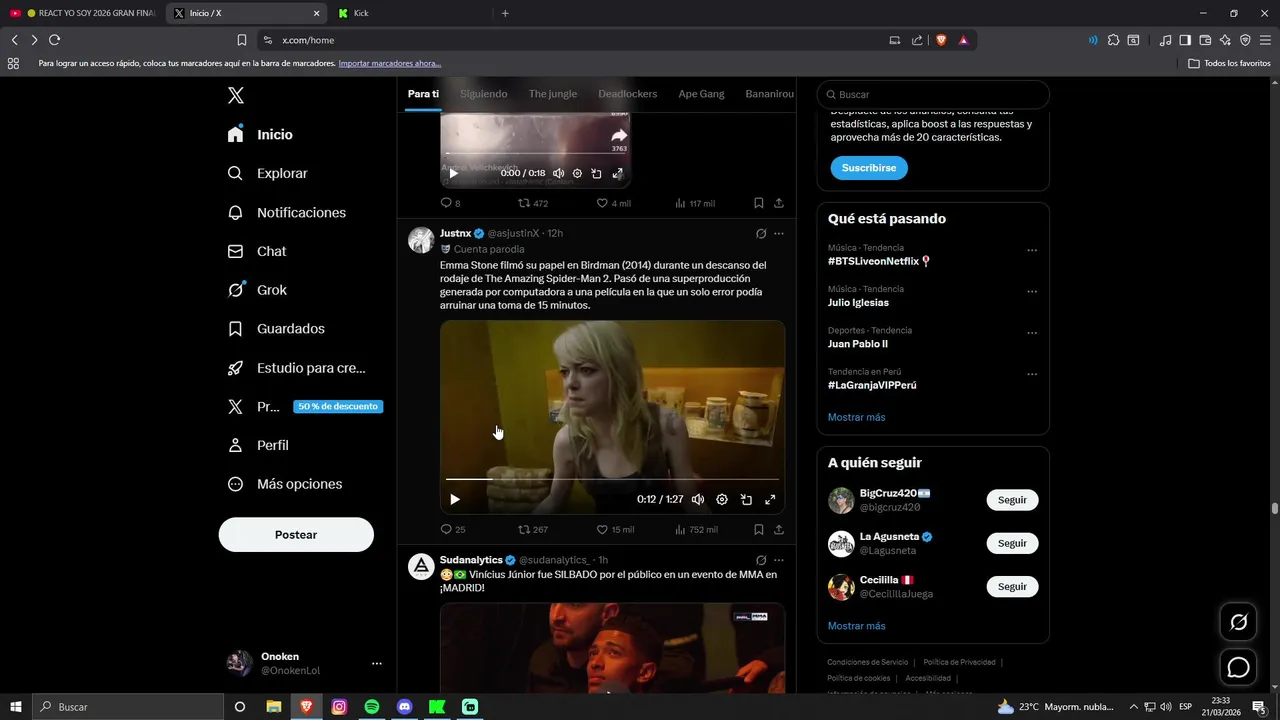The image size is (1280, 720).
Task: Play the Emma Stone video
Action: pyautogui.click(x=455, y=499)
